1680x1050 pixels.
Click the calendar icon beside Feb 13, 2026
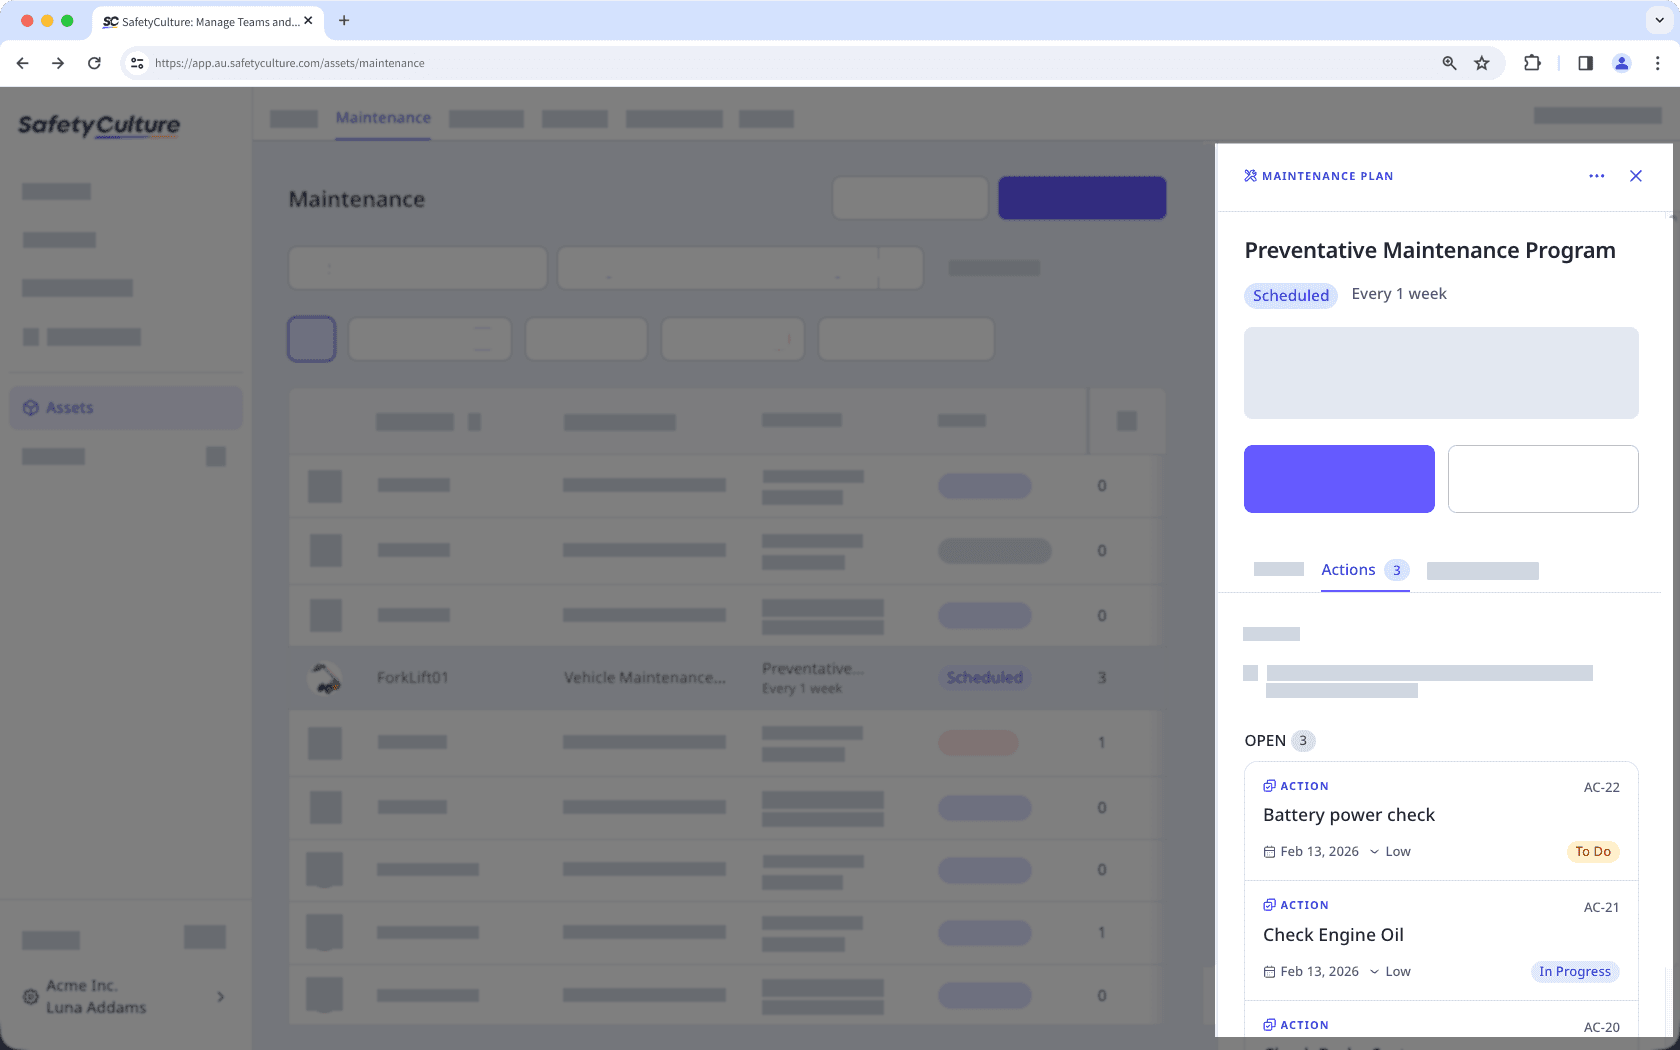pyautogui.click(x=1270, y=851)
